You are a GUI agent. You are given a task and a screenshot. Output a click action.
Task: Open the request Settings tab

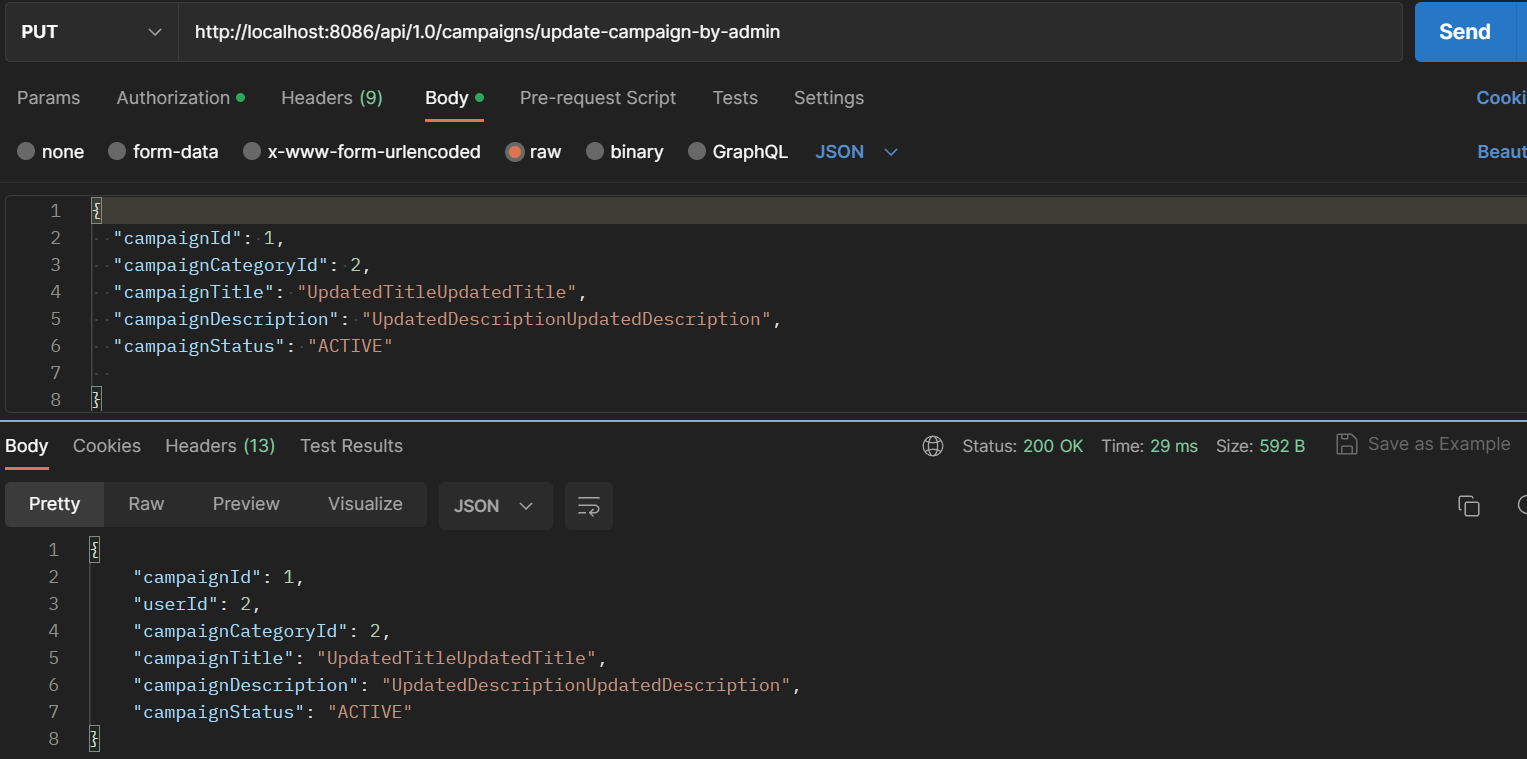coord(829,98)
